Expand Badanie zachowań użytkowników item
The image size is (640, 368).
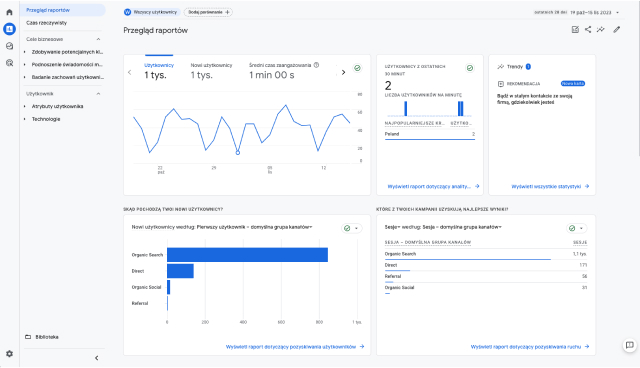point(25,77)
